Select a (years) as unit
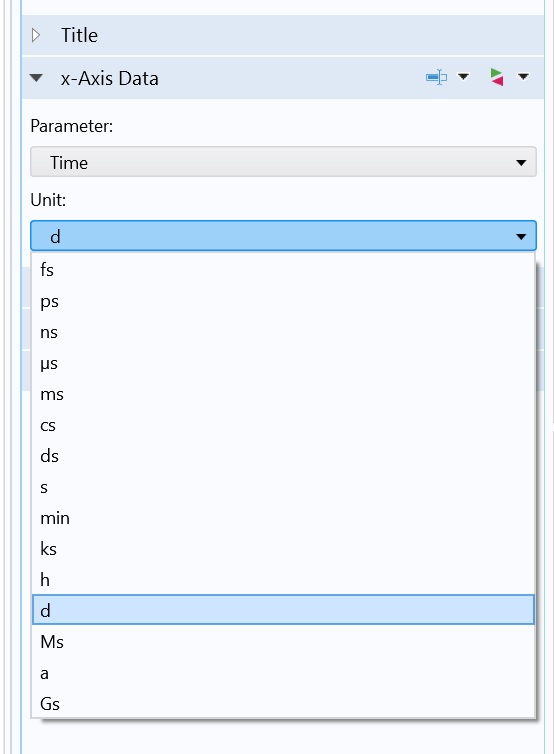 click(x=283, y=673)
